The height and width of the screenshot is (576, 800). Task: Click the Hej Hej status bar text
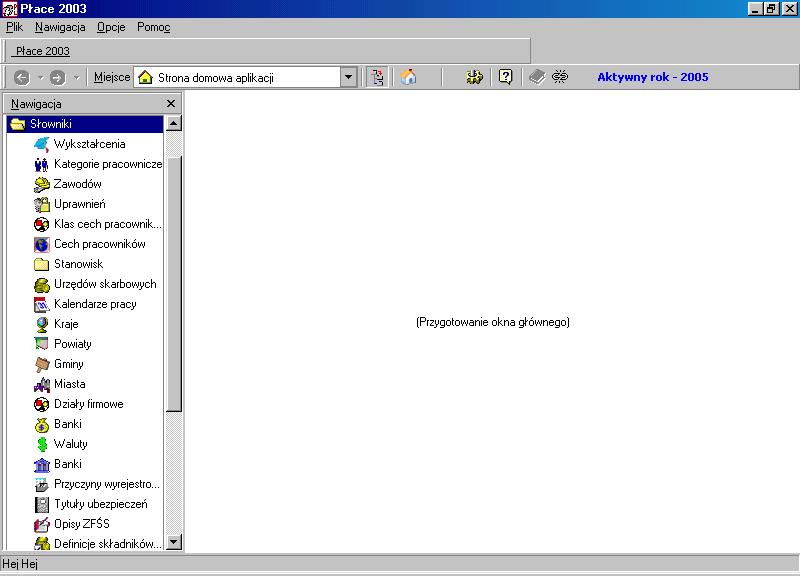point(20,564)
